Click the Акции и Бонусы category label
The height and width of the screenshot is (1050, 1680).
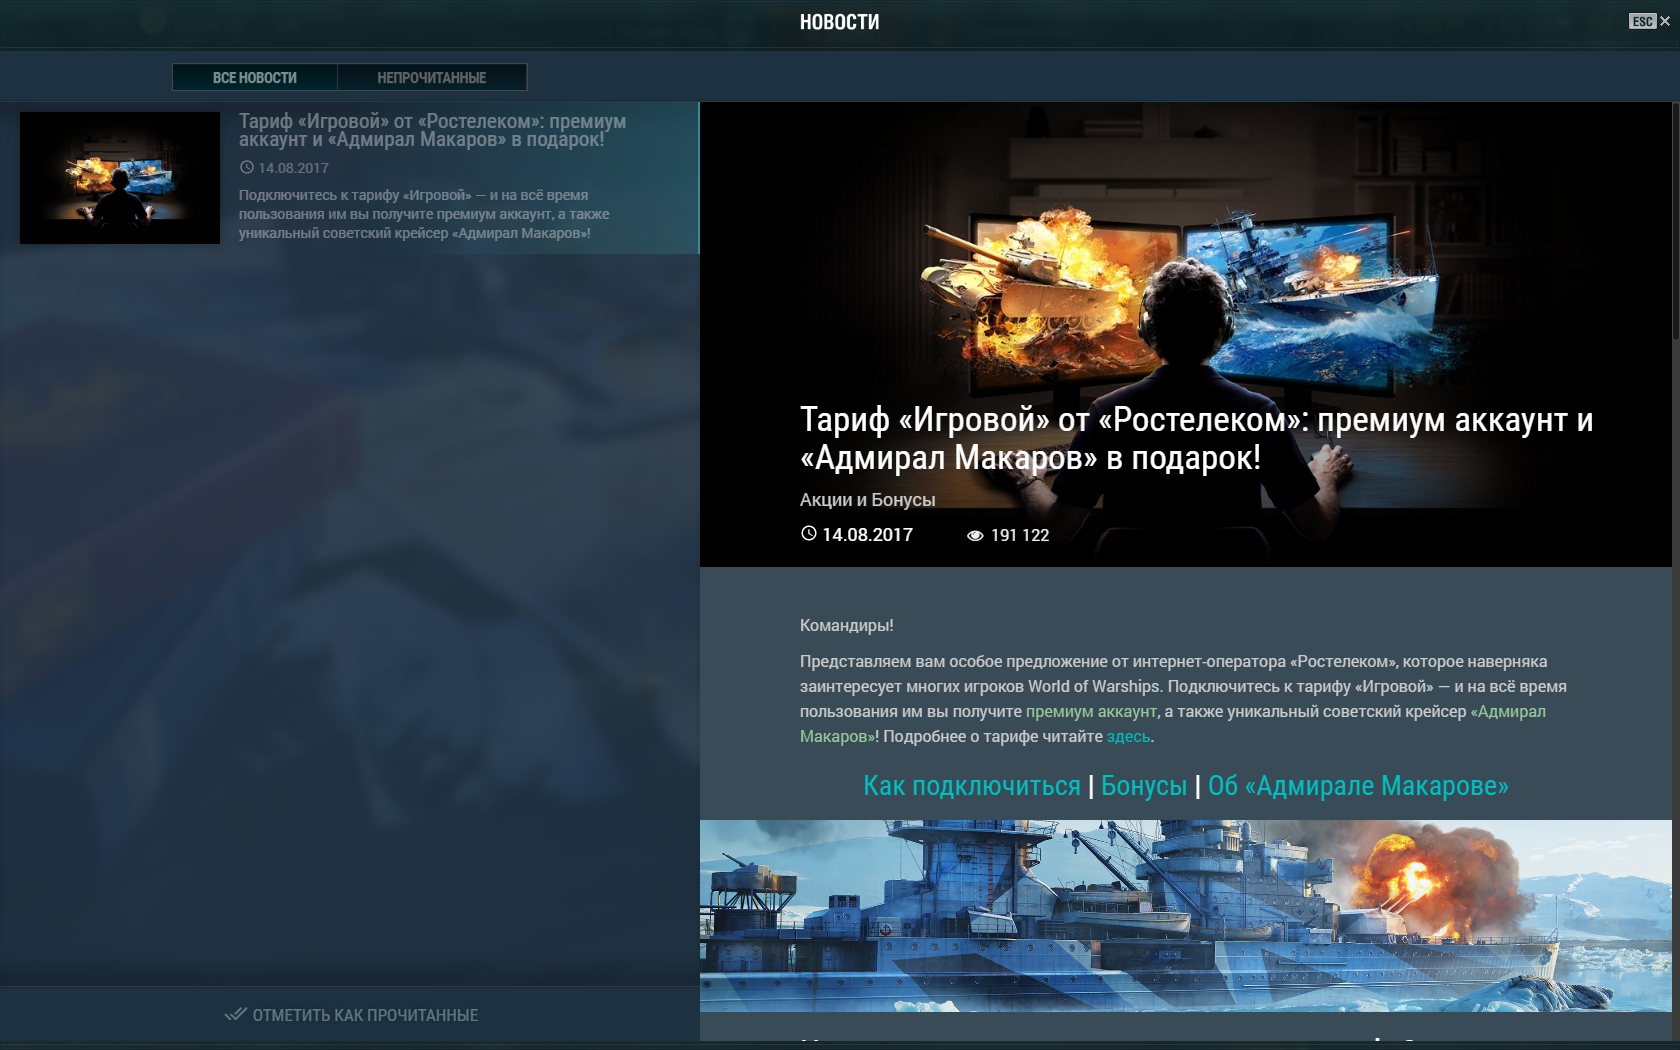click(x=867, y=499)
